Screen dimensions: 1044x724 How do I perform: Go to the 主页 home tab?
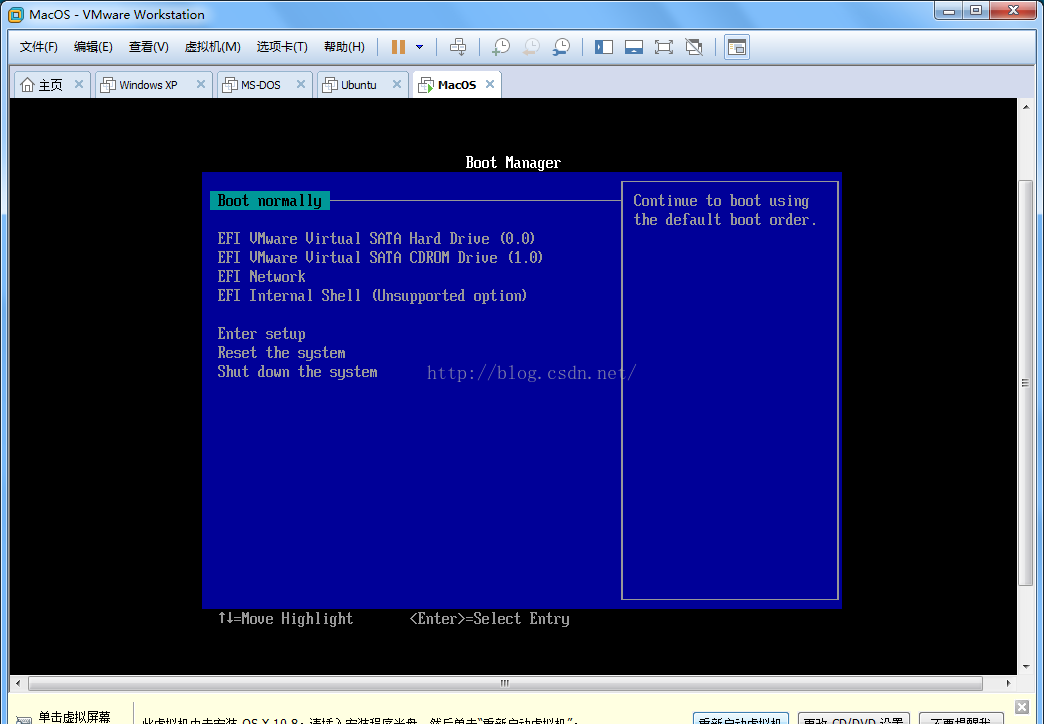pos(42,85)
